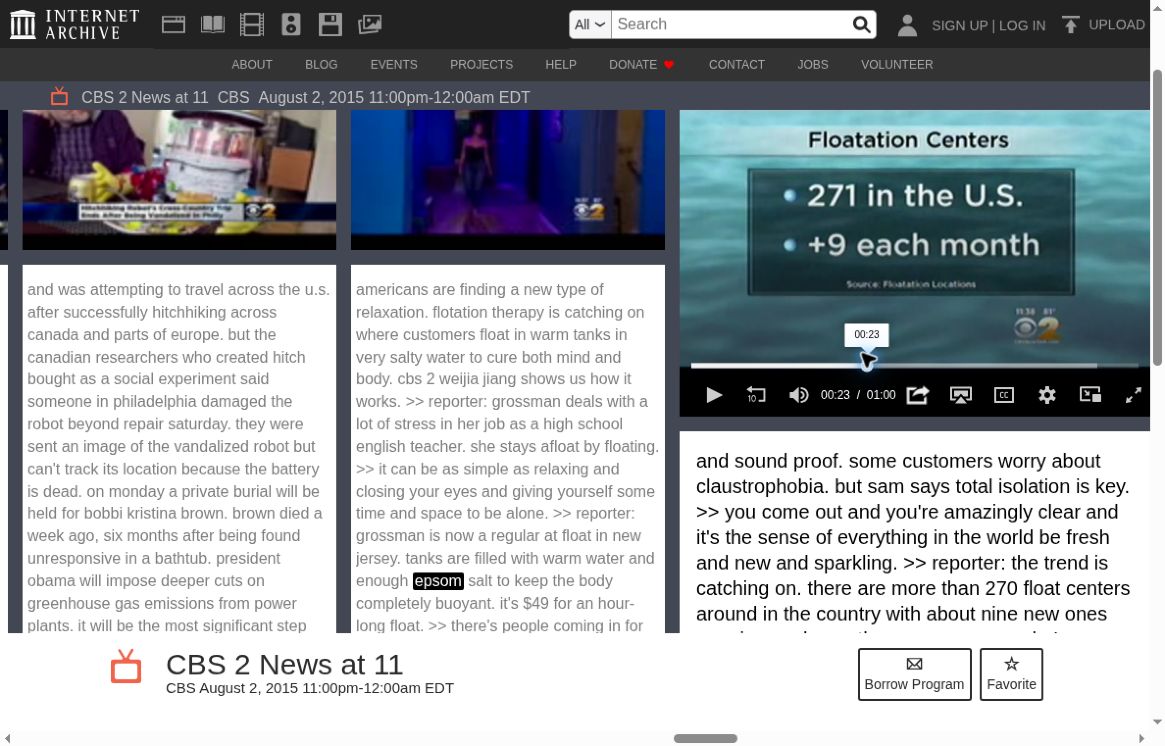Select the hitchhiking robot clip thumbnail
The image size is (1165, 746).
pyautogui.click(x=179, y=179)
